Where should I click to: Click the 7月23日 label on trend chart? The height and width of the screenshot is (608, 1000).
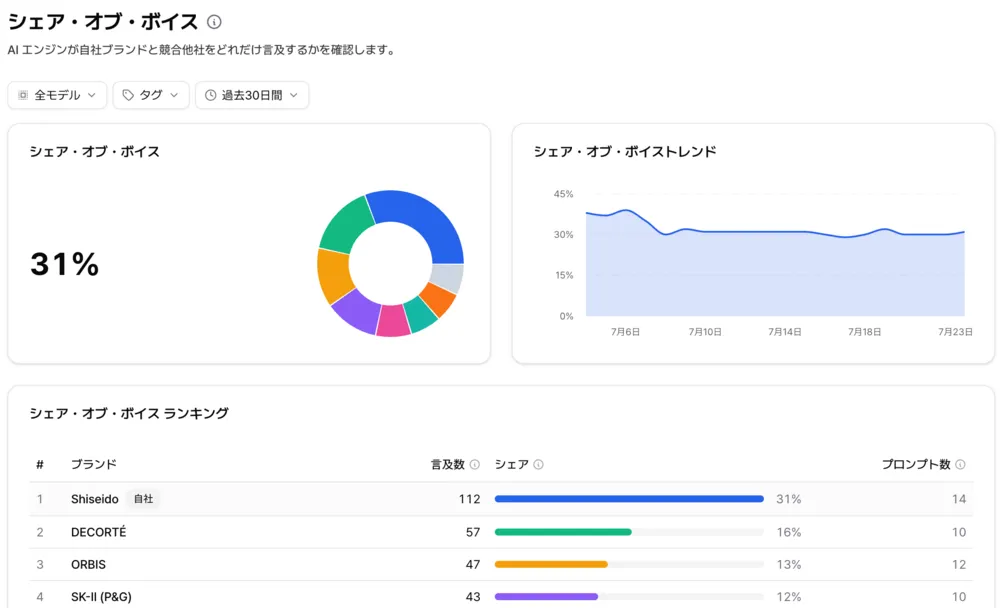click(955, 332)
